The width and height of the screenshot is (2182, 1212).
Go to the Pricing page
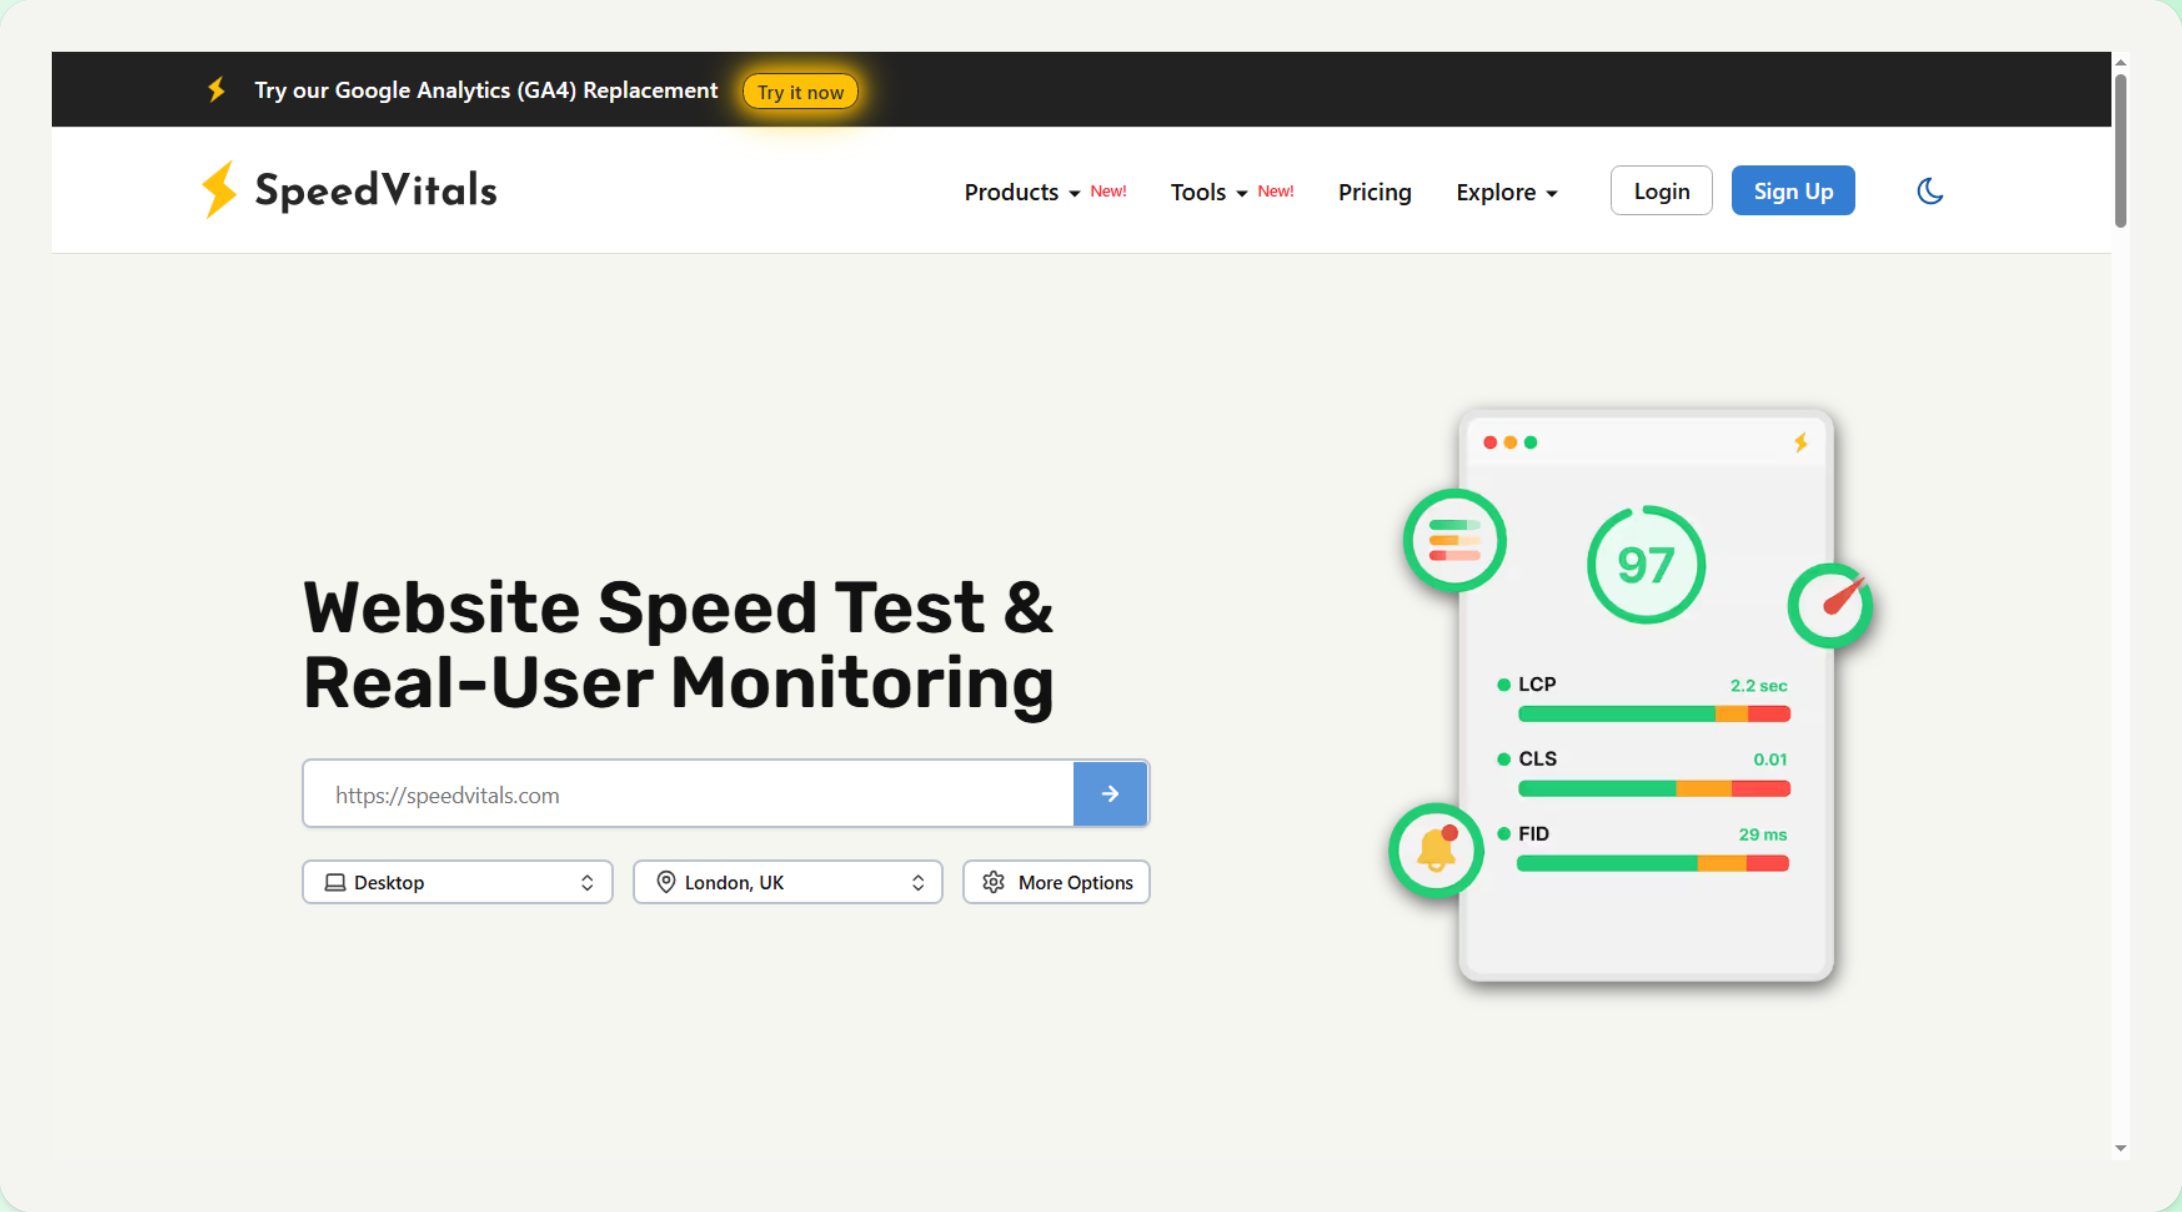(1374, 192)
